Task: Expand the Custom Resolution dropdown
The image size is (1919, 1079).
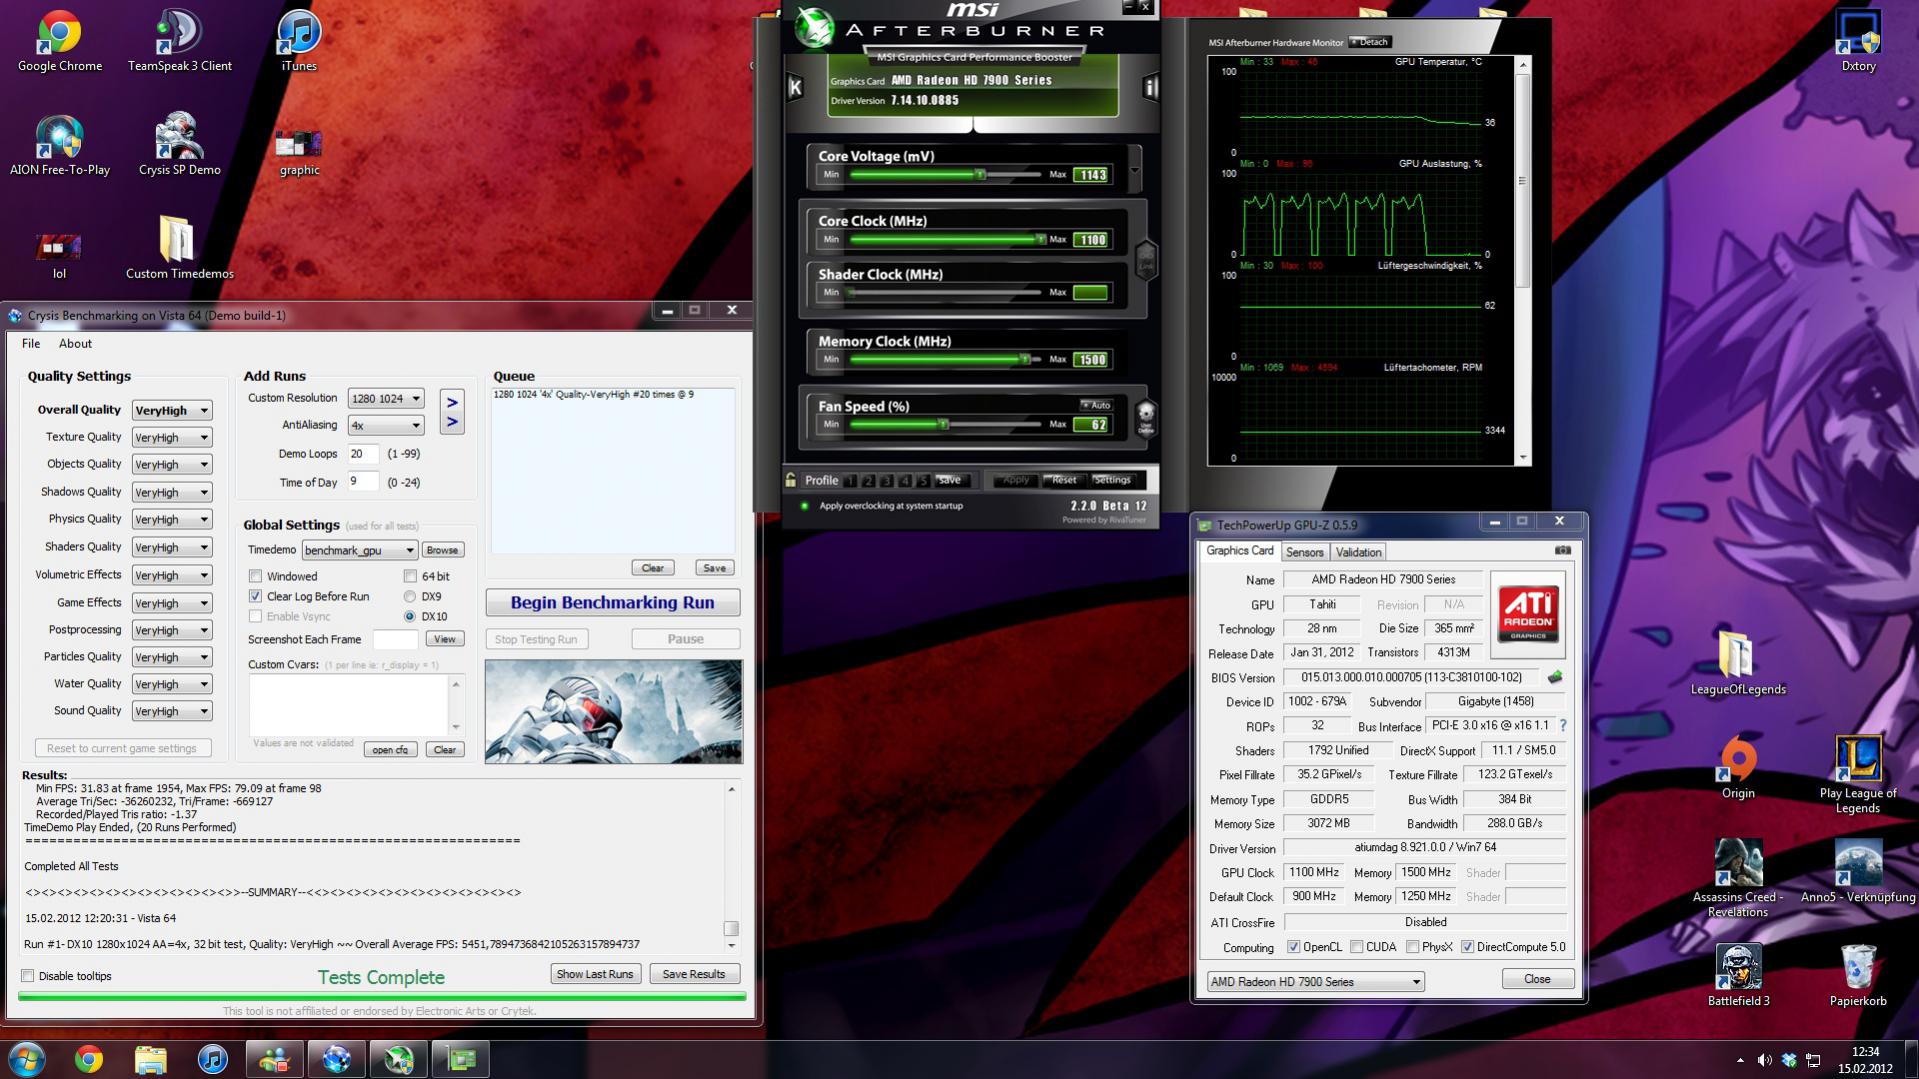Action: pyautogui.click(x=386, y=398)
